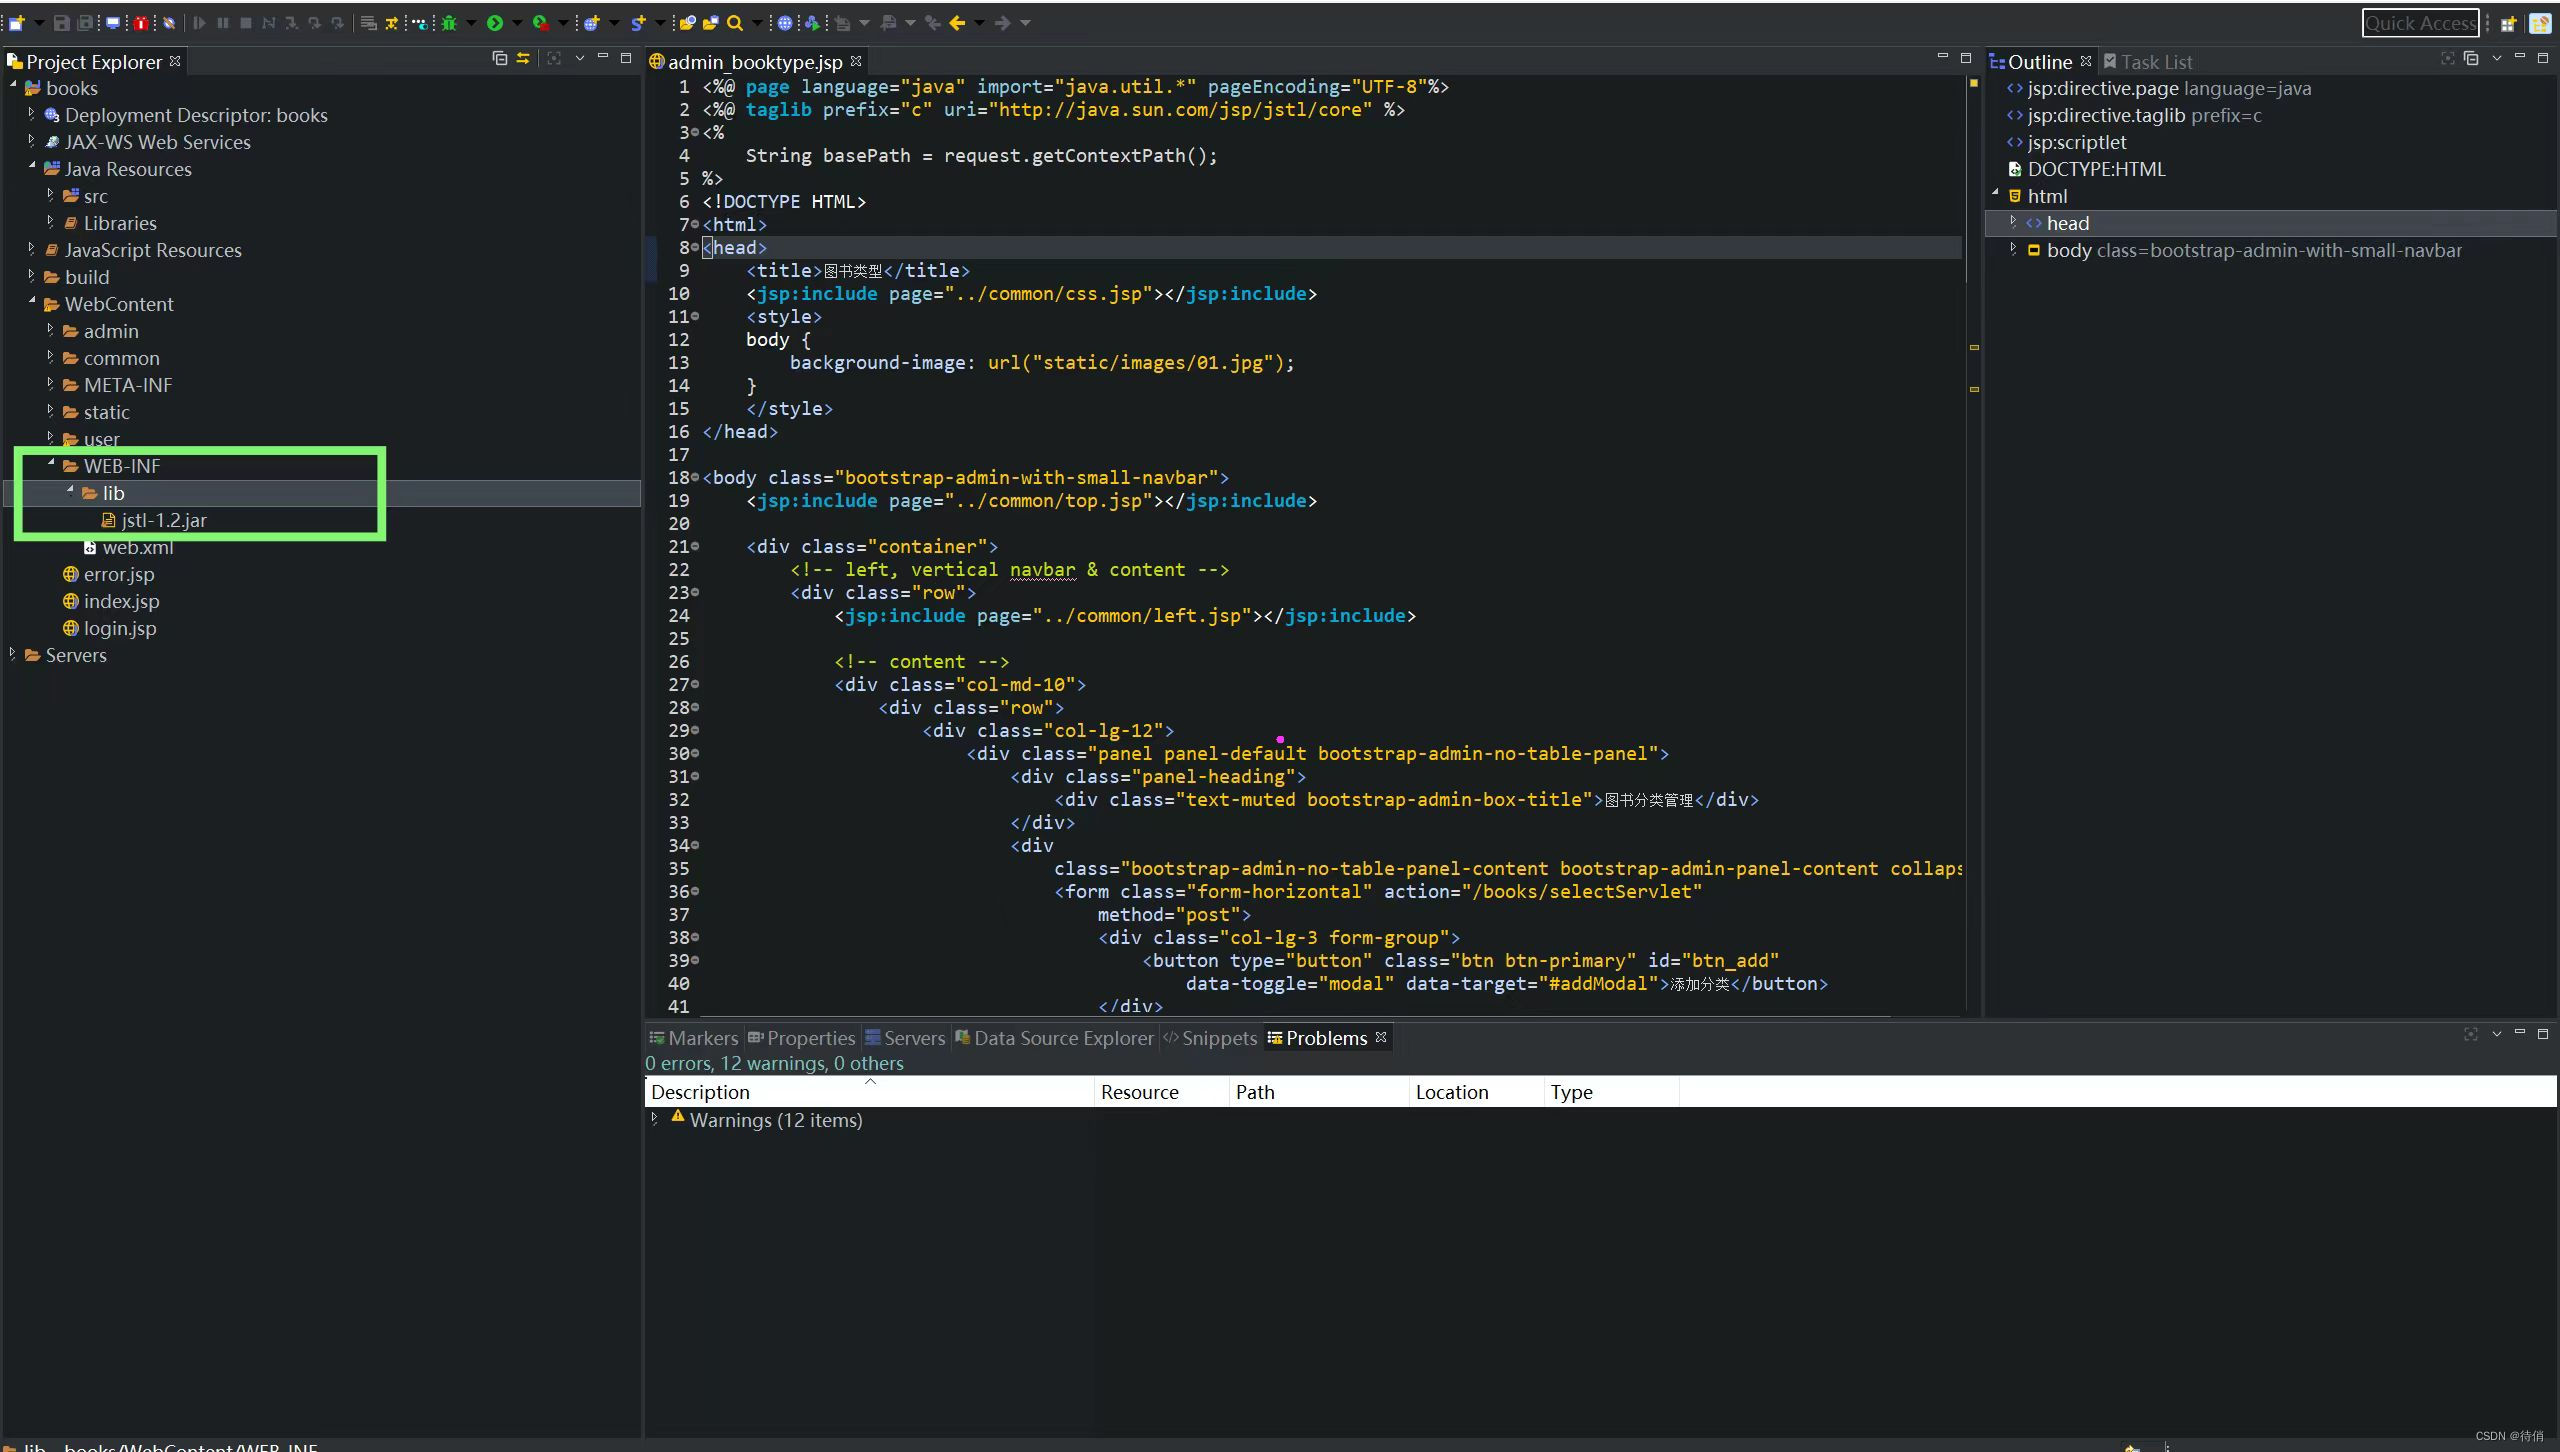Click the green Debug bug icon
2560x1452 pixels.
coord(449,22)
